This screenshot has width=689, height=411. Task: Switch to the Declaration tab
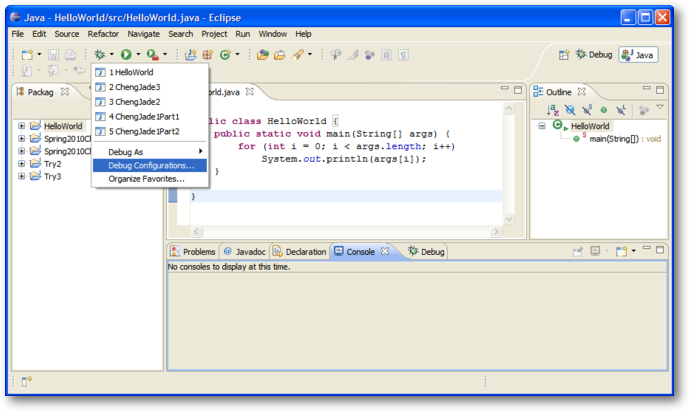[x=300, y=251]
